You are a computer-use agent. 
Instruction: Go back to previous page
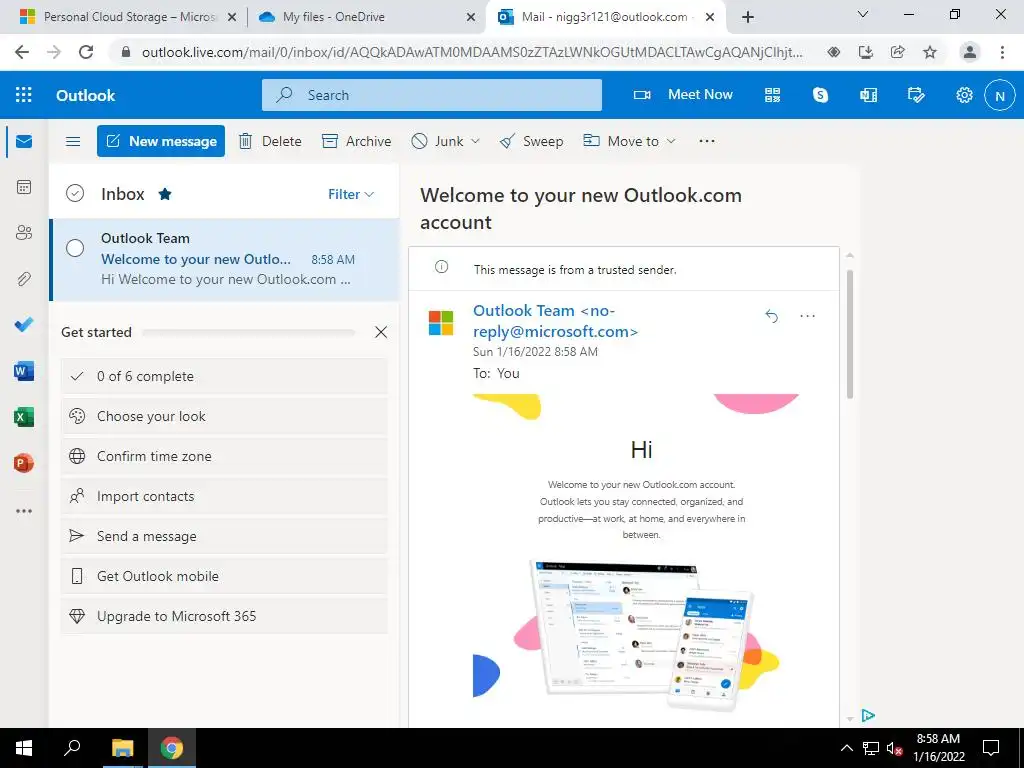click(22, 52)
